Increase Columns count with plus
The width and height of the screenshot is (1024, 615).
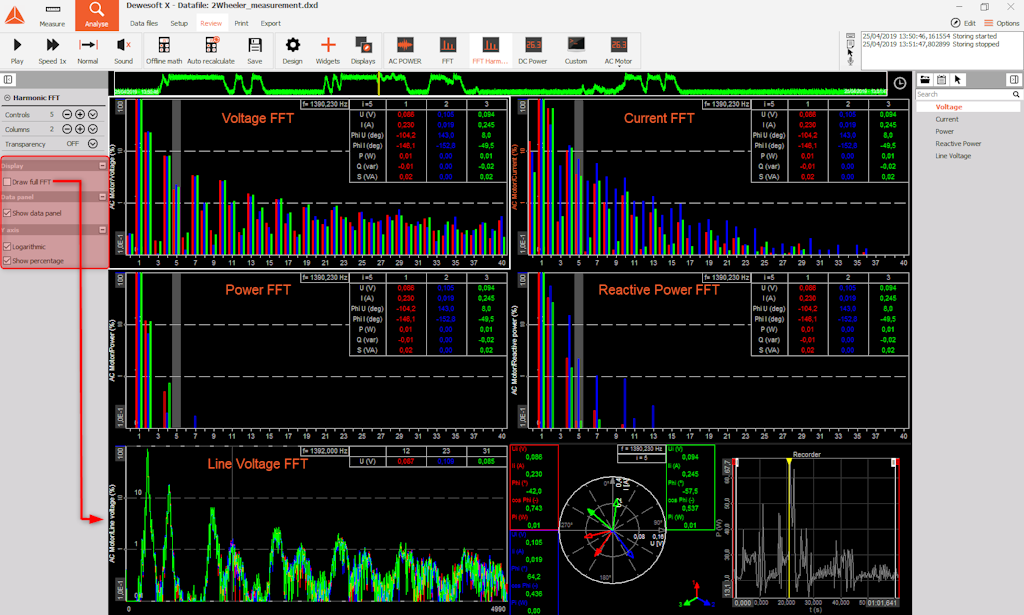80,129
